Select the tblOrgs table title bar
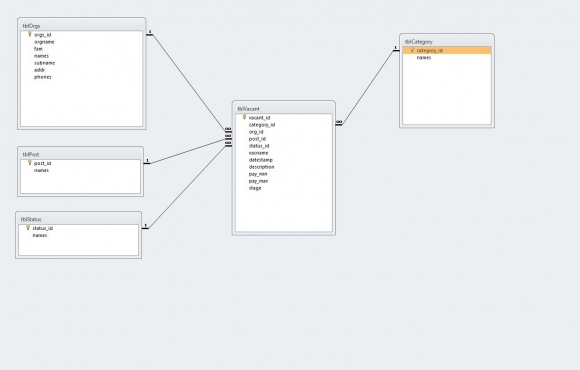The image size is (580, 370). click(x=81, y=26)
